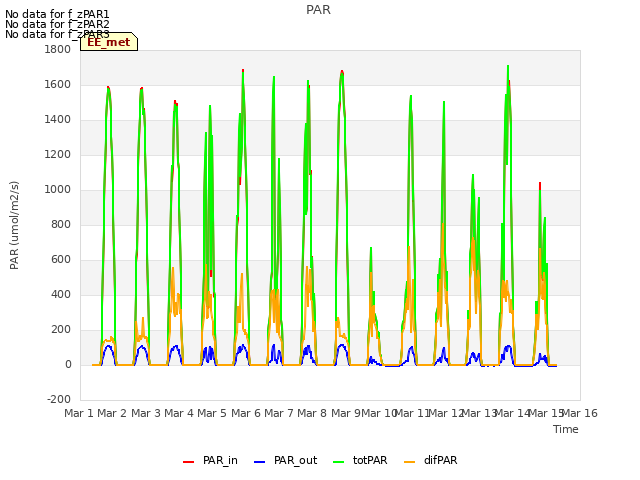Screen dimensions: 640x480
Task: Click the 'No data for f_zPAR2' message
Action: click(57, 24)
